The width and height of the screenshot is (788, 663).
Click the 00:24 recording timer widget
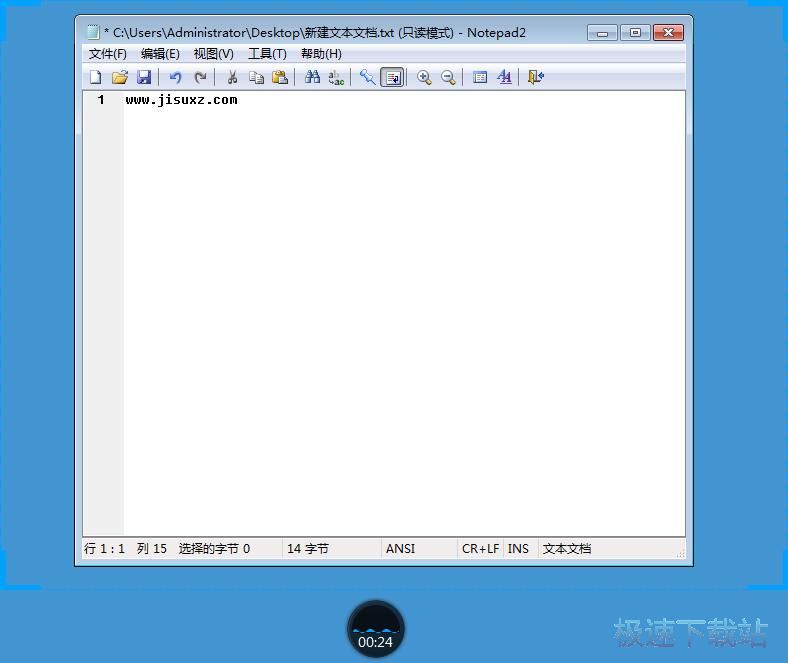[x=375, y=629]
